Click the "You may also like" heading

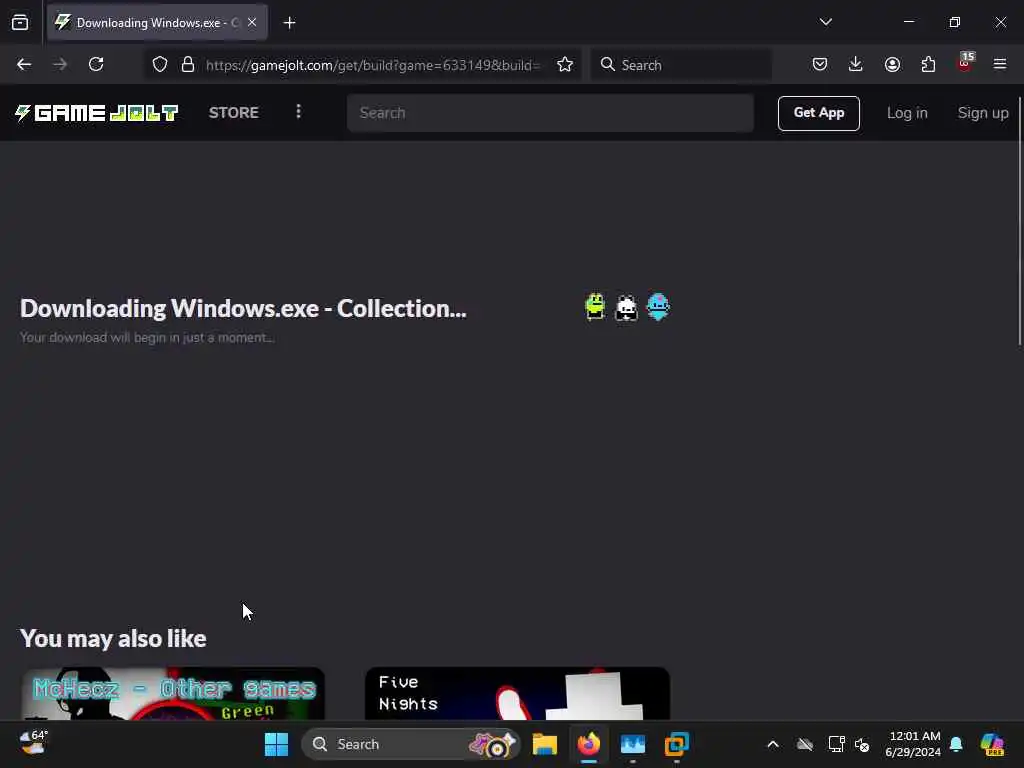(113, 639)
